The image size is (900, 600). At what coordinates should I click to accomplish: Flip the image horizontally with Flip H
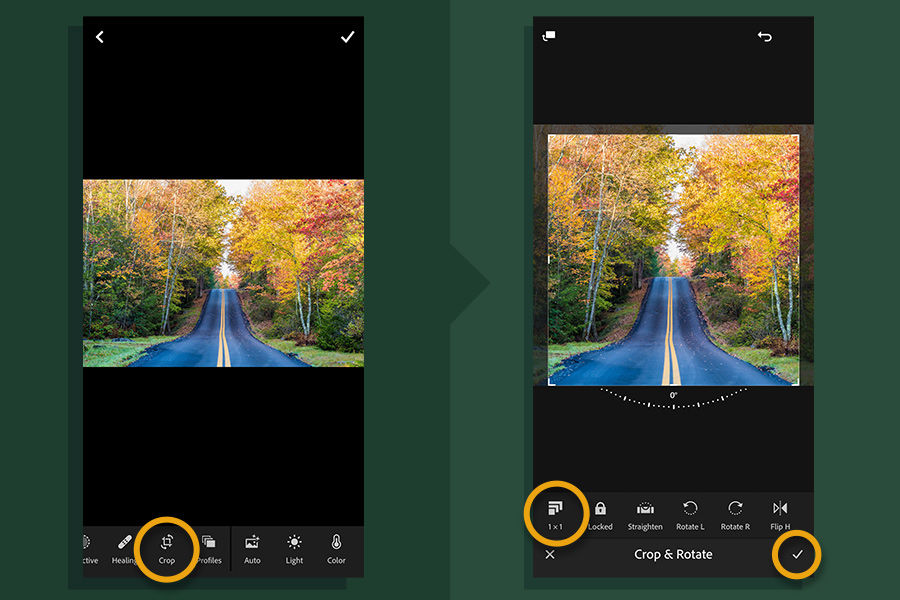[x=781, y=510]
